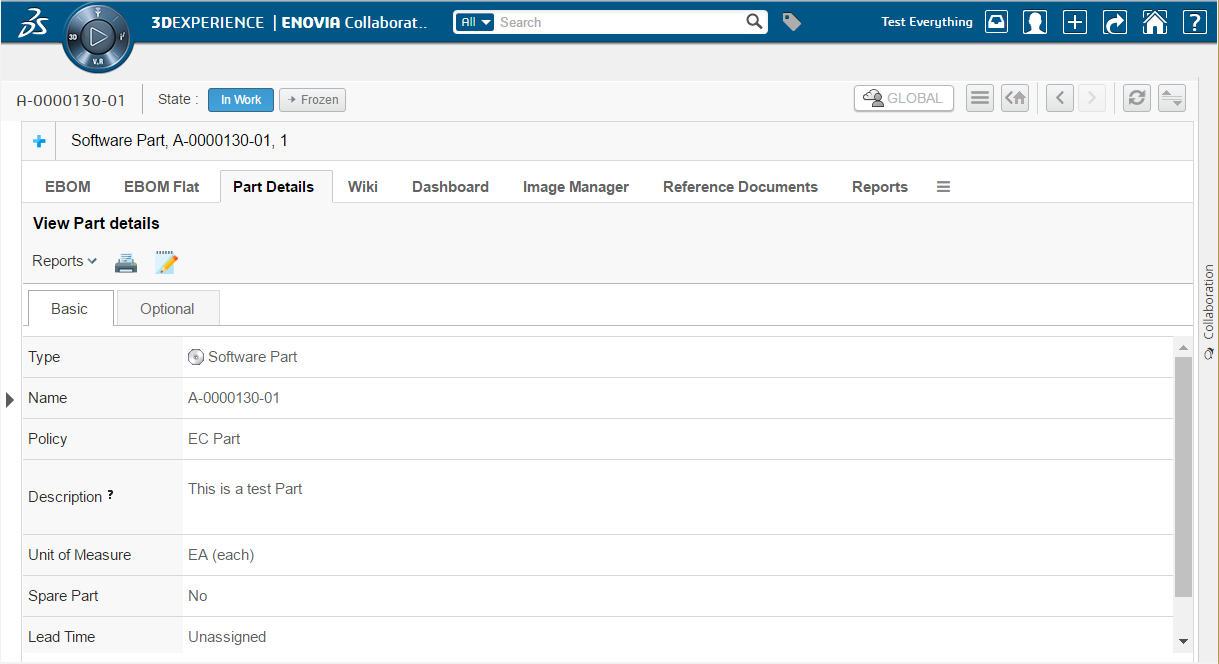The width and height of the screenshot is (1219, 664).
Task: Open the help question mark icon
Action: (x=1194, y=22)
